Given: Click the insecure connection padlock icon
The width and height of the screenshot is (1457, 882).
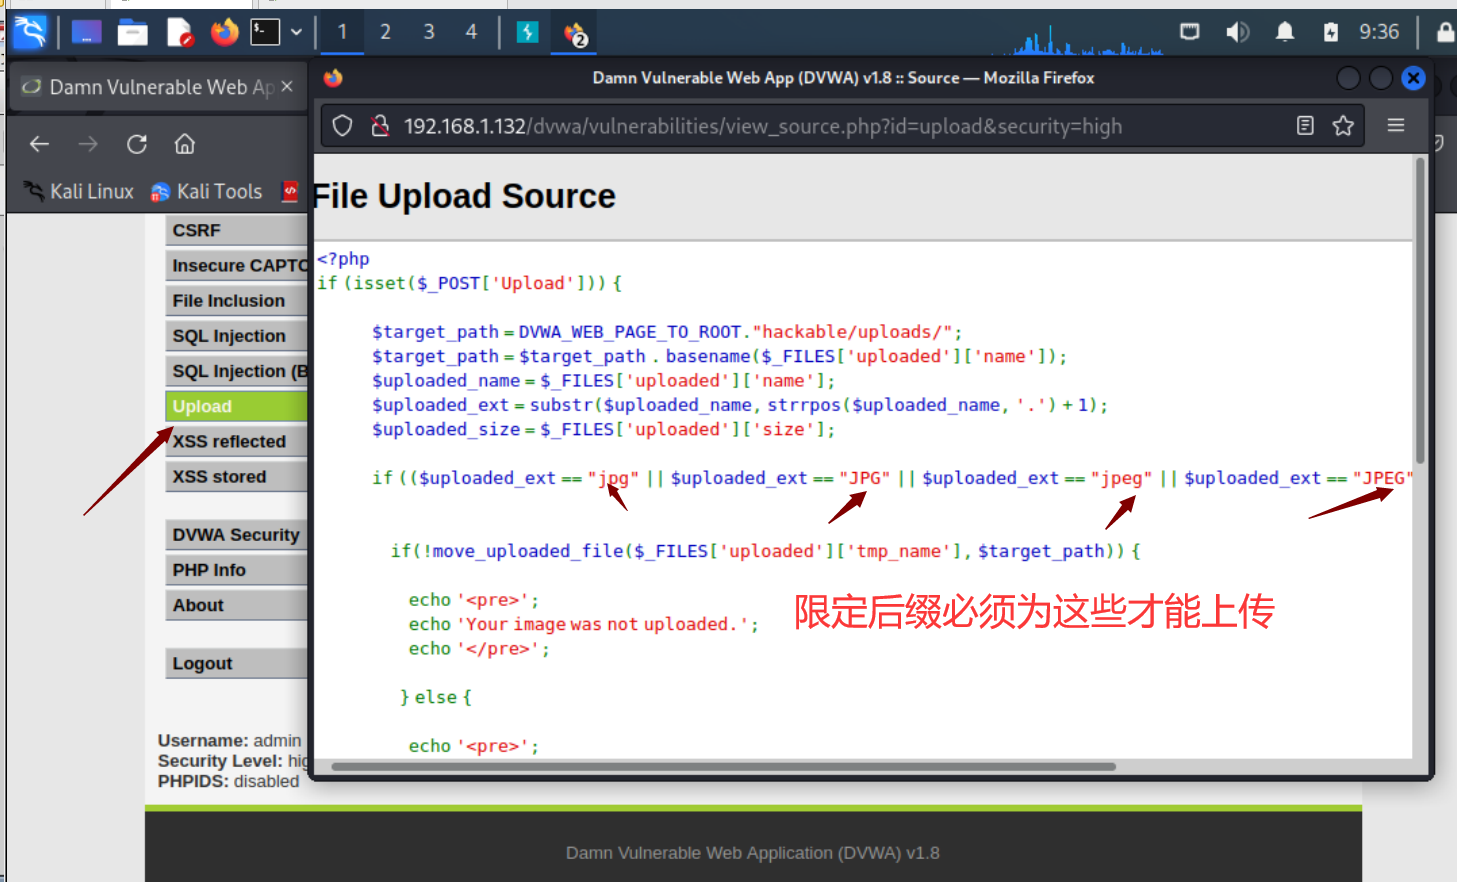Looking at the screenshot, I should (379, 126).
